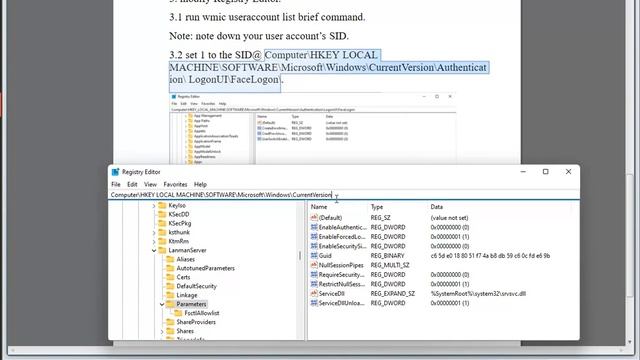Image resolution: width=640 pixels, height=360 pixels.
Task: Click the REG_MULTI_SZ type cell
Action: pyautogui.click(x=390, y=265)
